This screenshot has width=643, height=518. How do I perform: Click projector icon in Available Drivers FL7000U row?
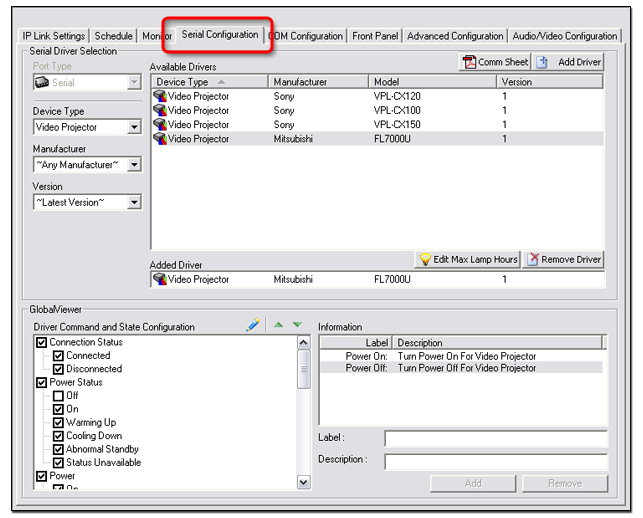click(x=160, y=139)
